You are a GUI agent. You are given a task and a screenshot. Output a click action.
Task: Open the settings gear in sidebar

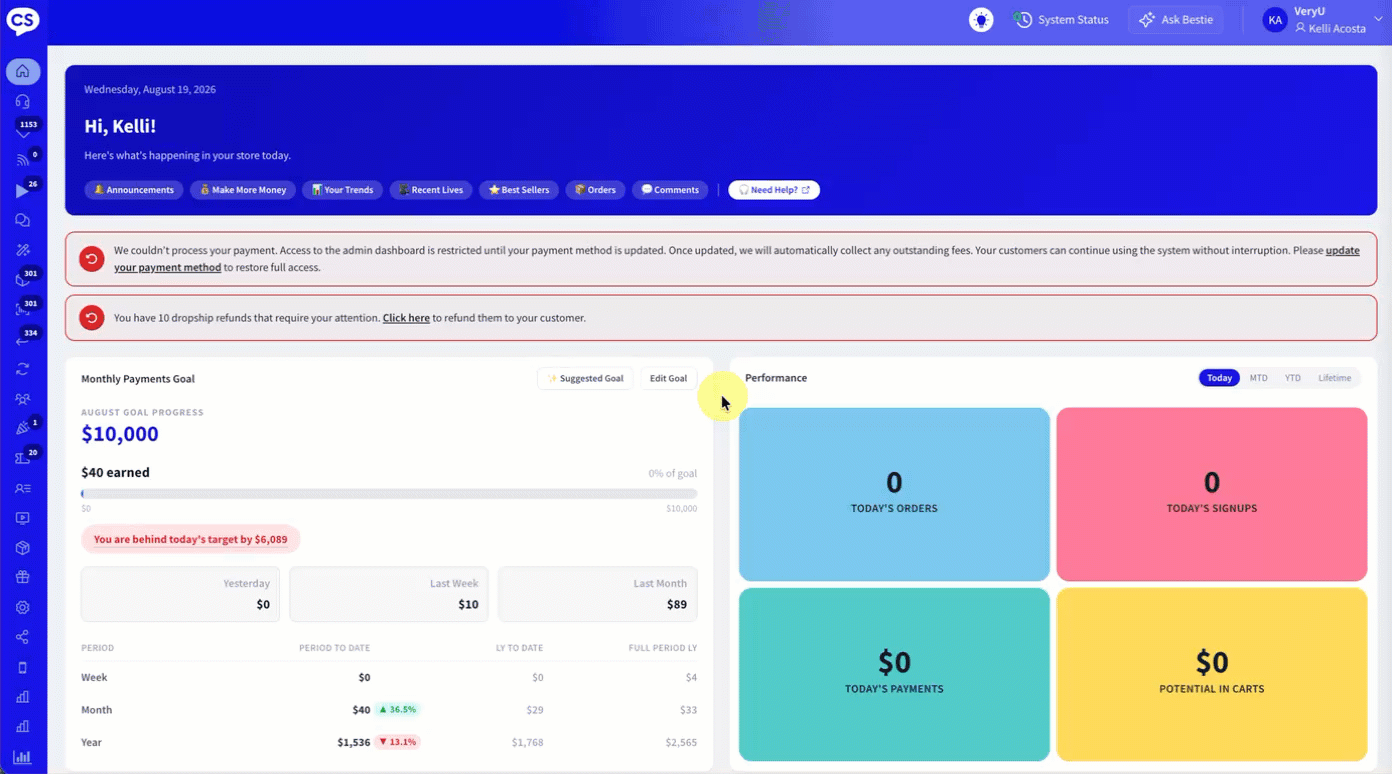click(23, 608)
